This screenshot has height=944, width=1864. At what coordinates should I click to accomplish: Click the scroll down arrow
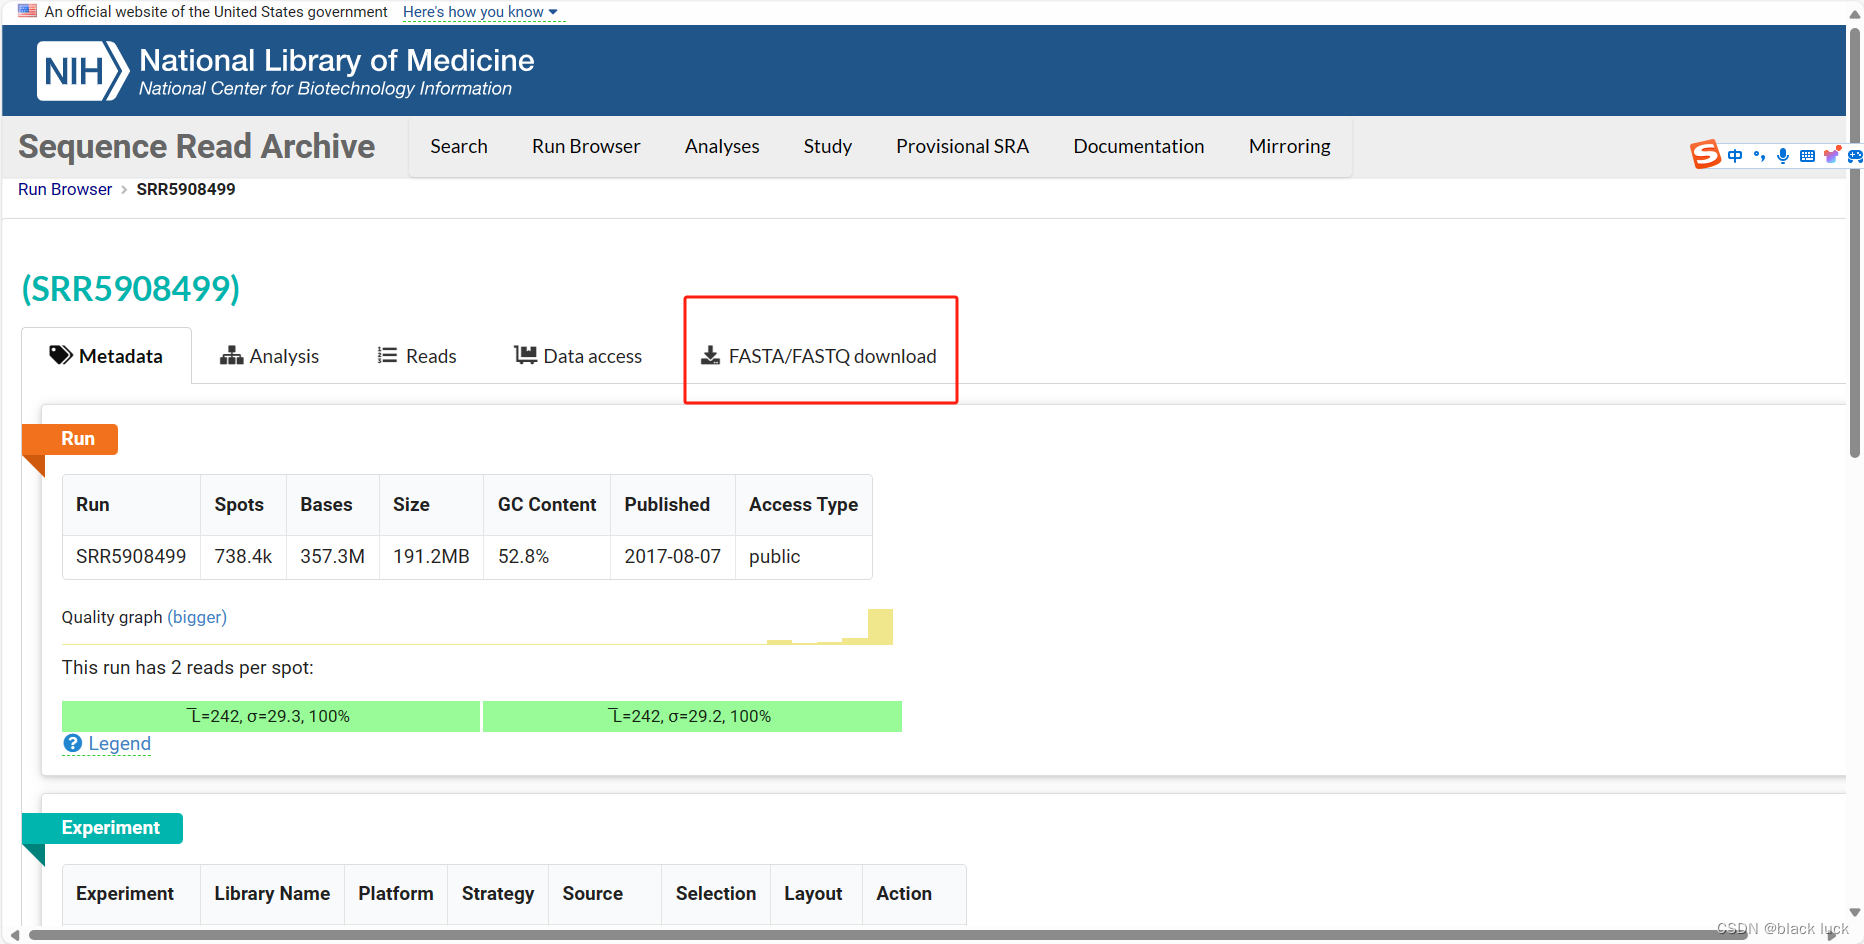pos(1855,912)
